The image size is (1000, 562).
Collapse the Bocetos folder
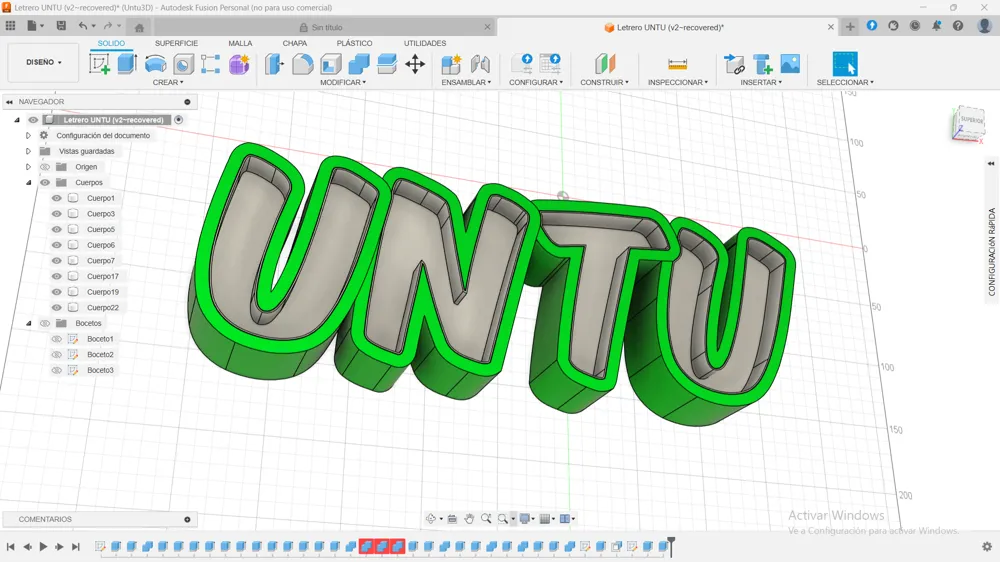coord(28,323)
